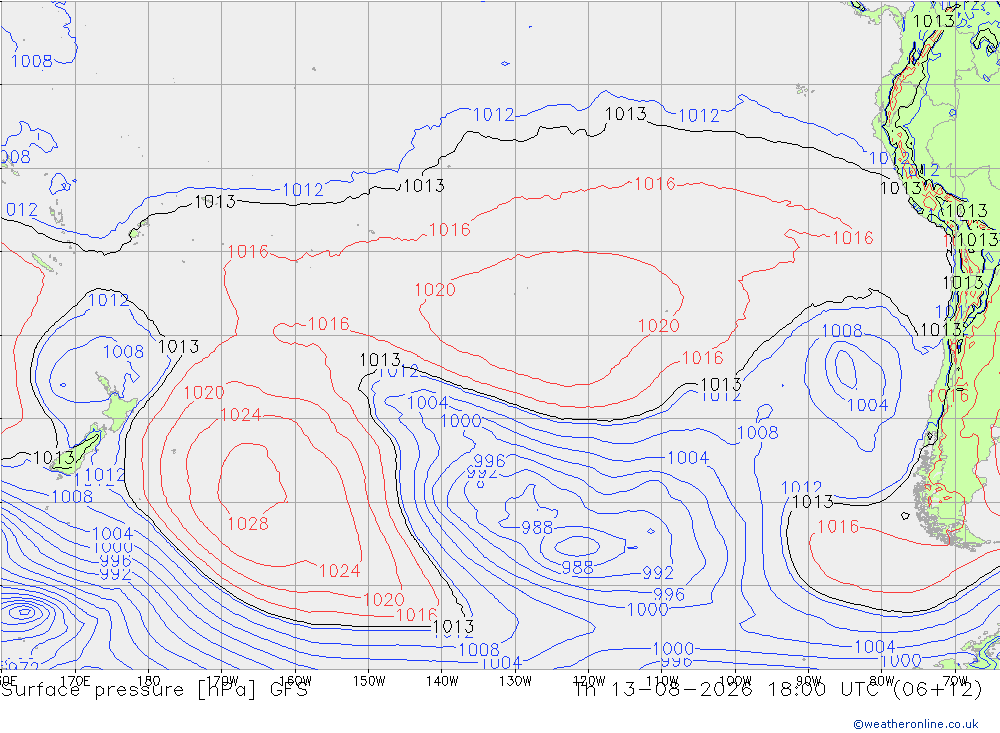Click the 180 longitude axis label
Viewport: 1000px width, 733px height.
coord(149,681)
